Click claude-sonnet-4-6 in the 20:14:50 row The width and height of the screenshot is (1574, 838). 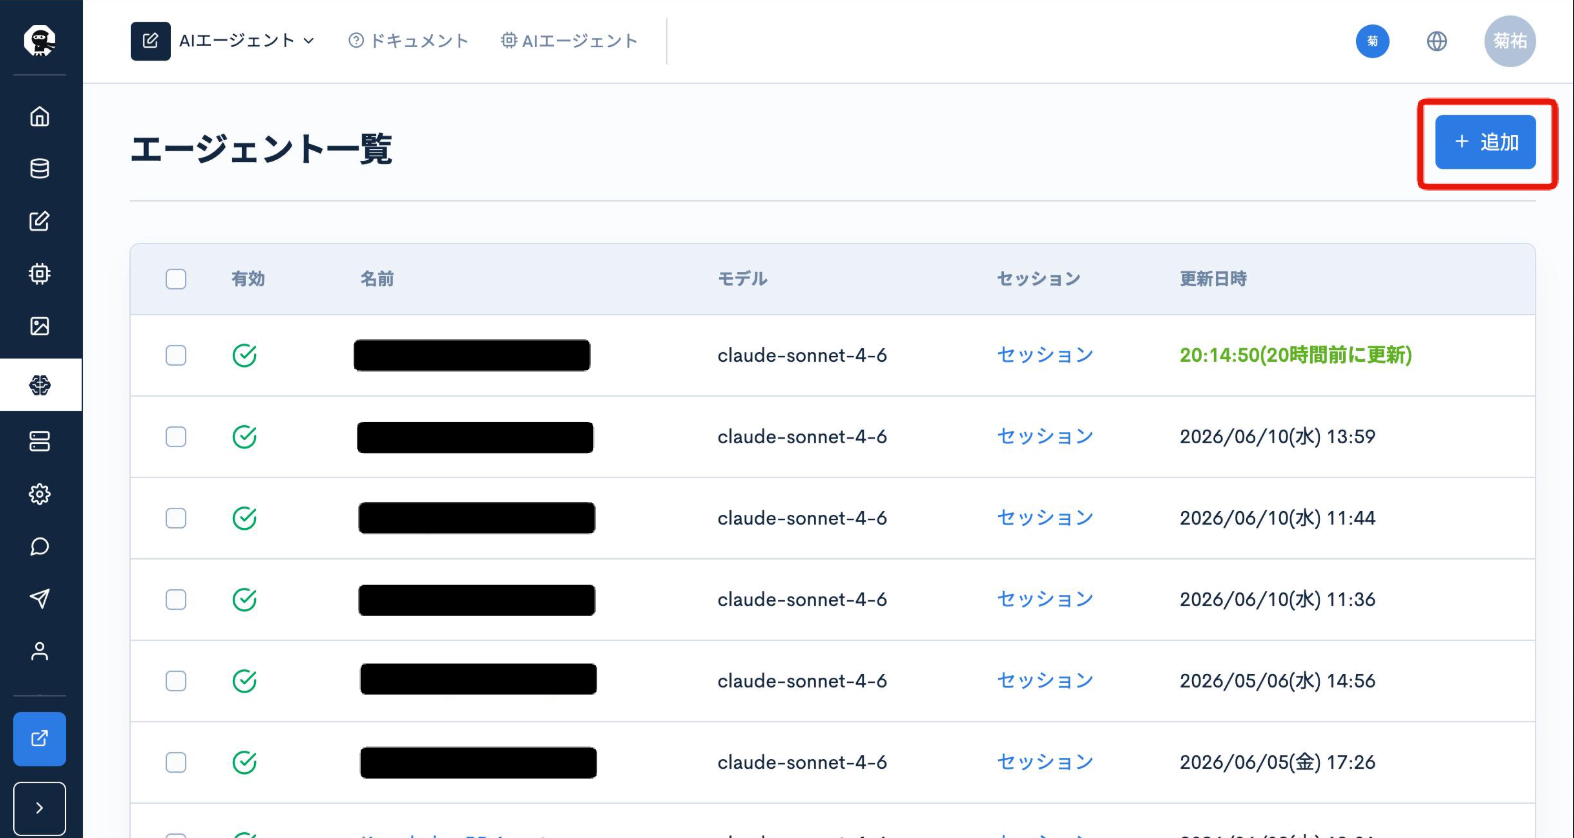802,355
